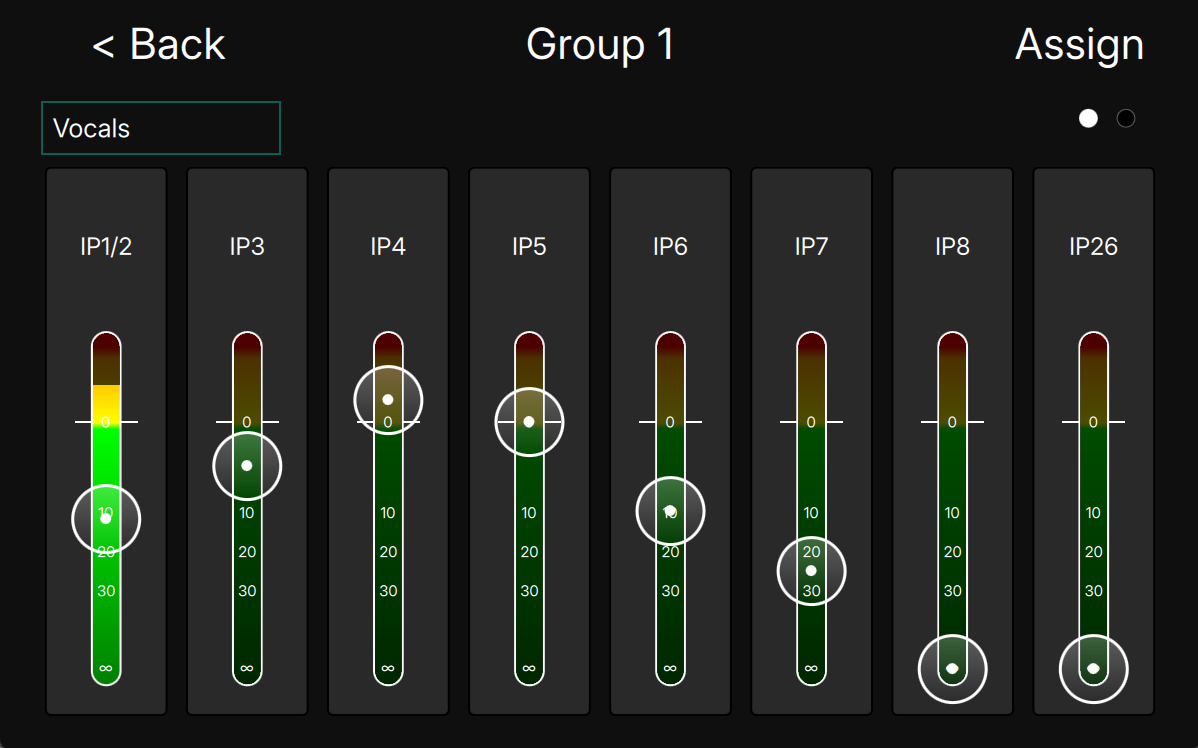Click the IP4 fader knob
Screen dimensions: 1198x748
[x=388, y=400]
